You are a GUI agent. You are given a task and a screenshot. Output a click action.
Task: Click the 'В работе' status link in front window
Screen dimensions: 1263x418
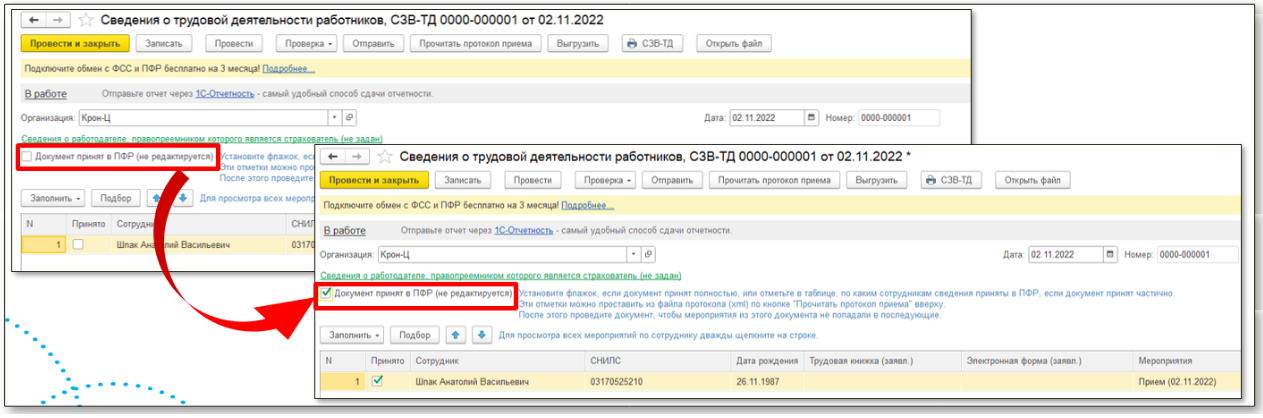coord(340,230)
